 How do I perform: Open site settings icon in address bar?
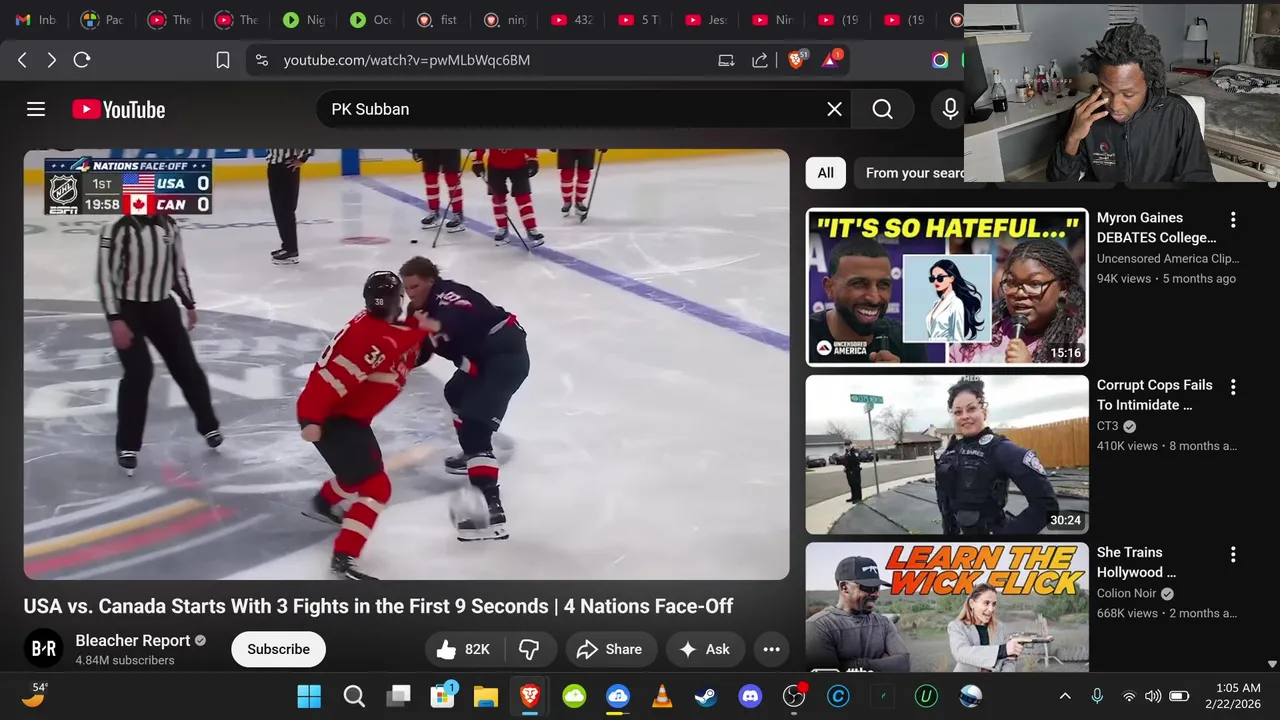coord(262,60)
